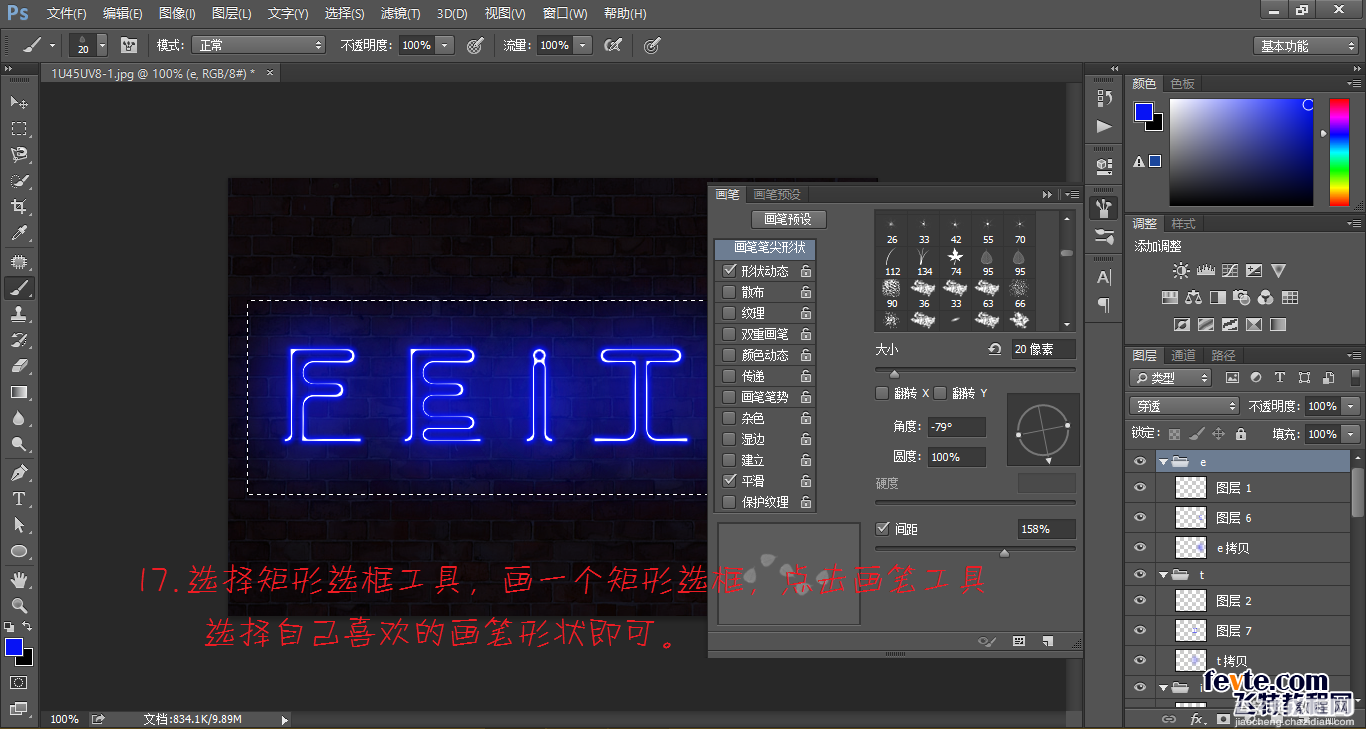
Task: Enable the 双重画笔 checkbox
Action: coord(729,334)
